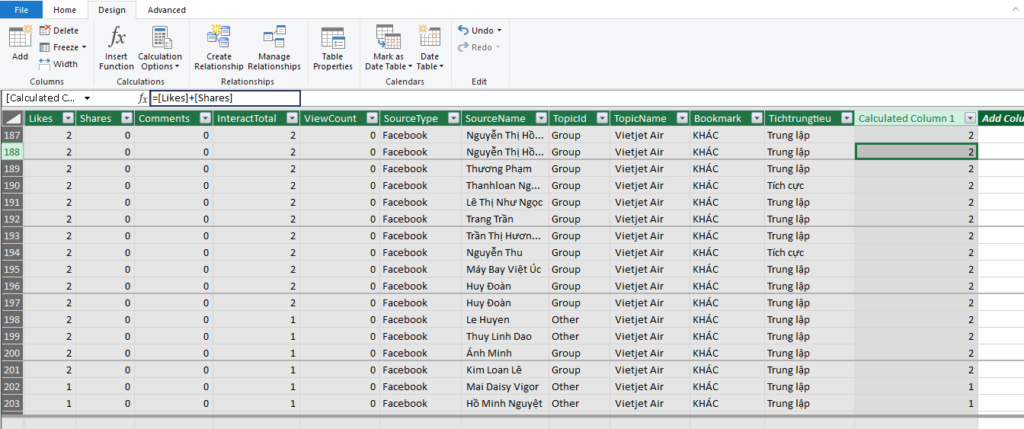The width and height of the screenshot is (1024, 429).
Task: Switch to the Home tab
Action: 65,10
